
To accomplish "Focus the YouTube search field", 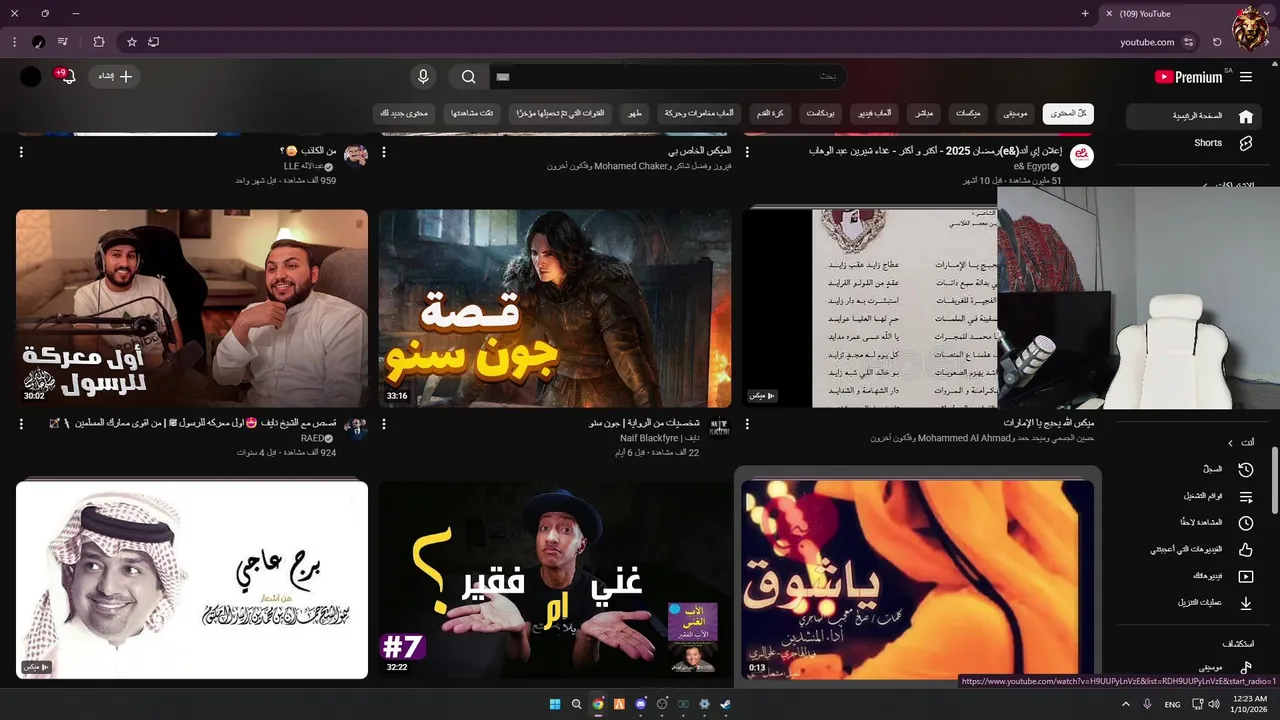I will click(667, 77).
